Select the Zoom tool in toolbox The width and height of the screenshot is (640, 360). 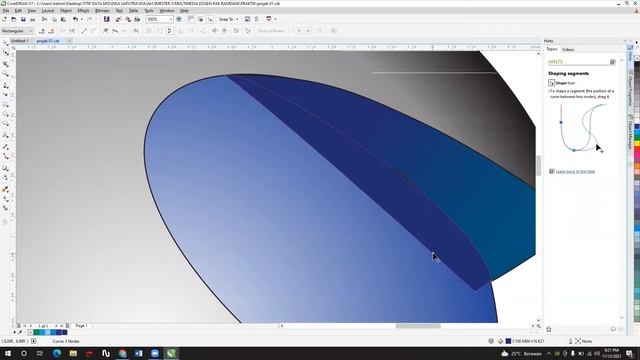[6, 74]
